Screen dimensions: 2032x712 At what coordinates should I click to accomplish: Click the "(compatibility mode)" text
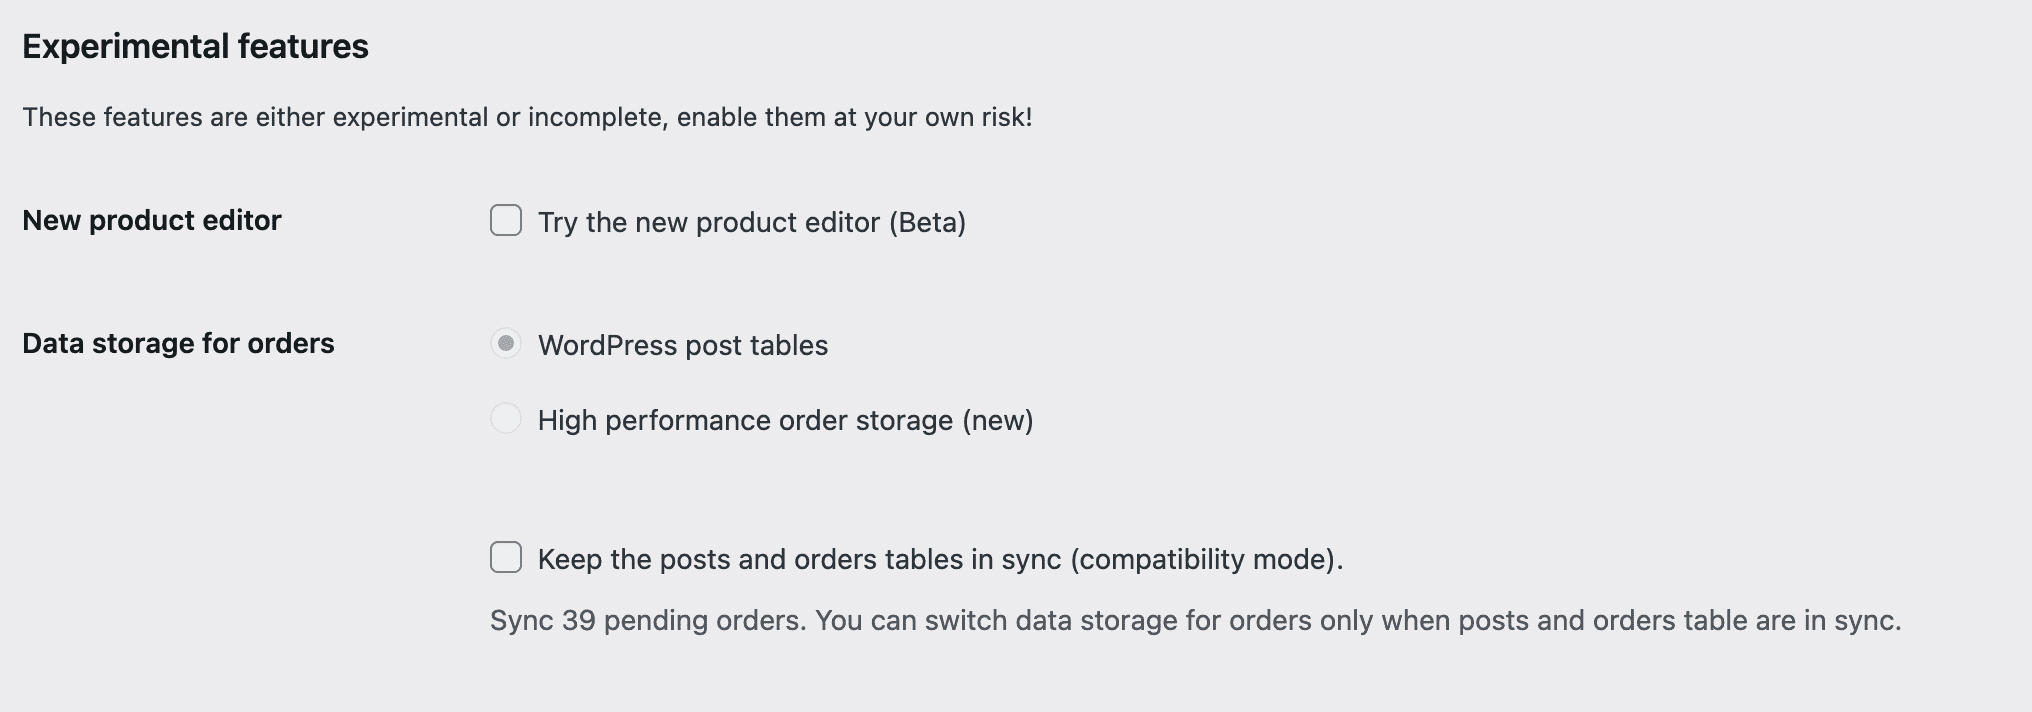[1206, 559]
